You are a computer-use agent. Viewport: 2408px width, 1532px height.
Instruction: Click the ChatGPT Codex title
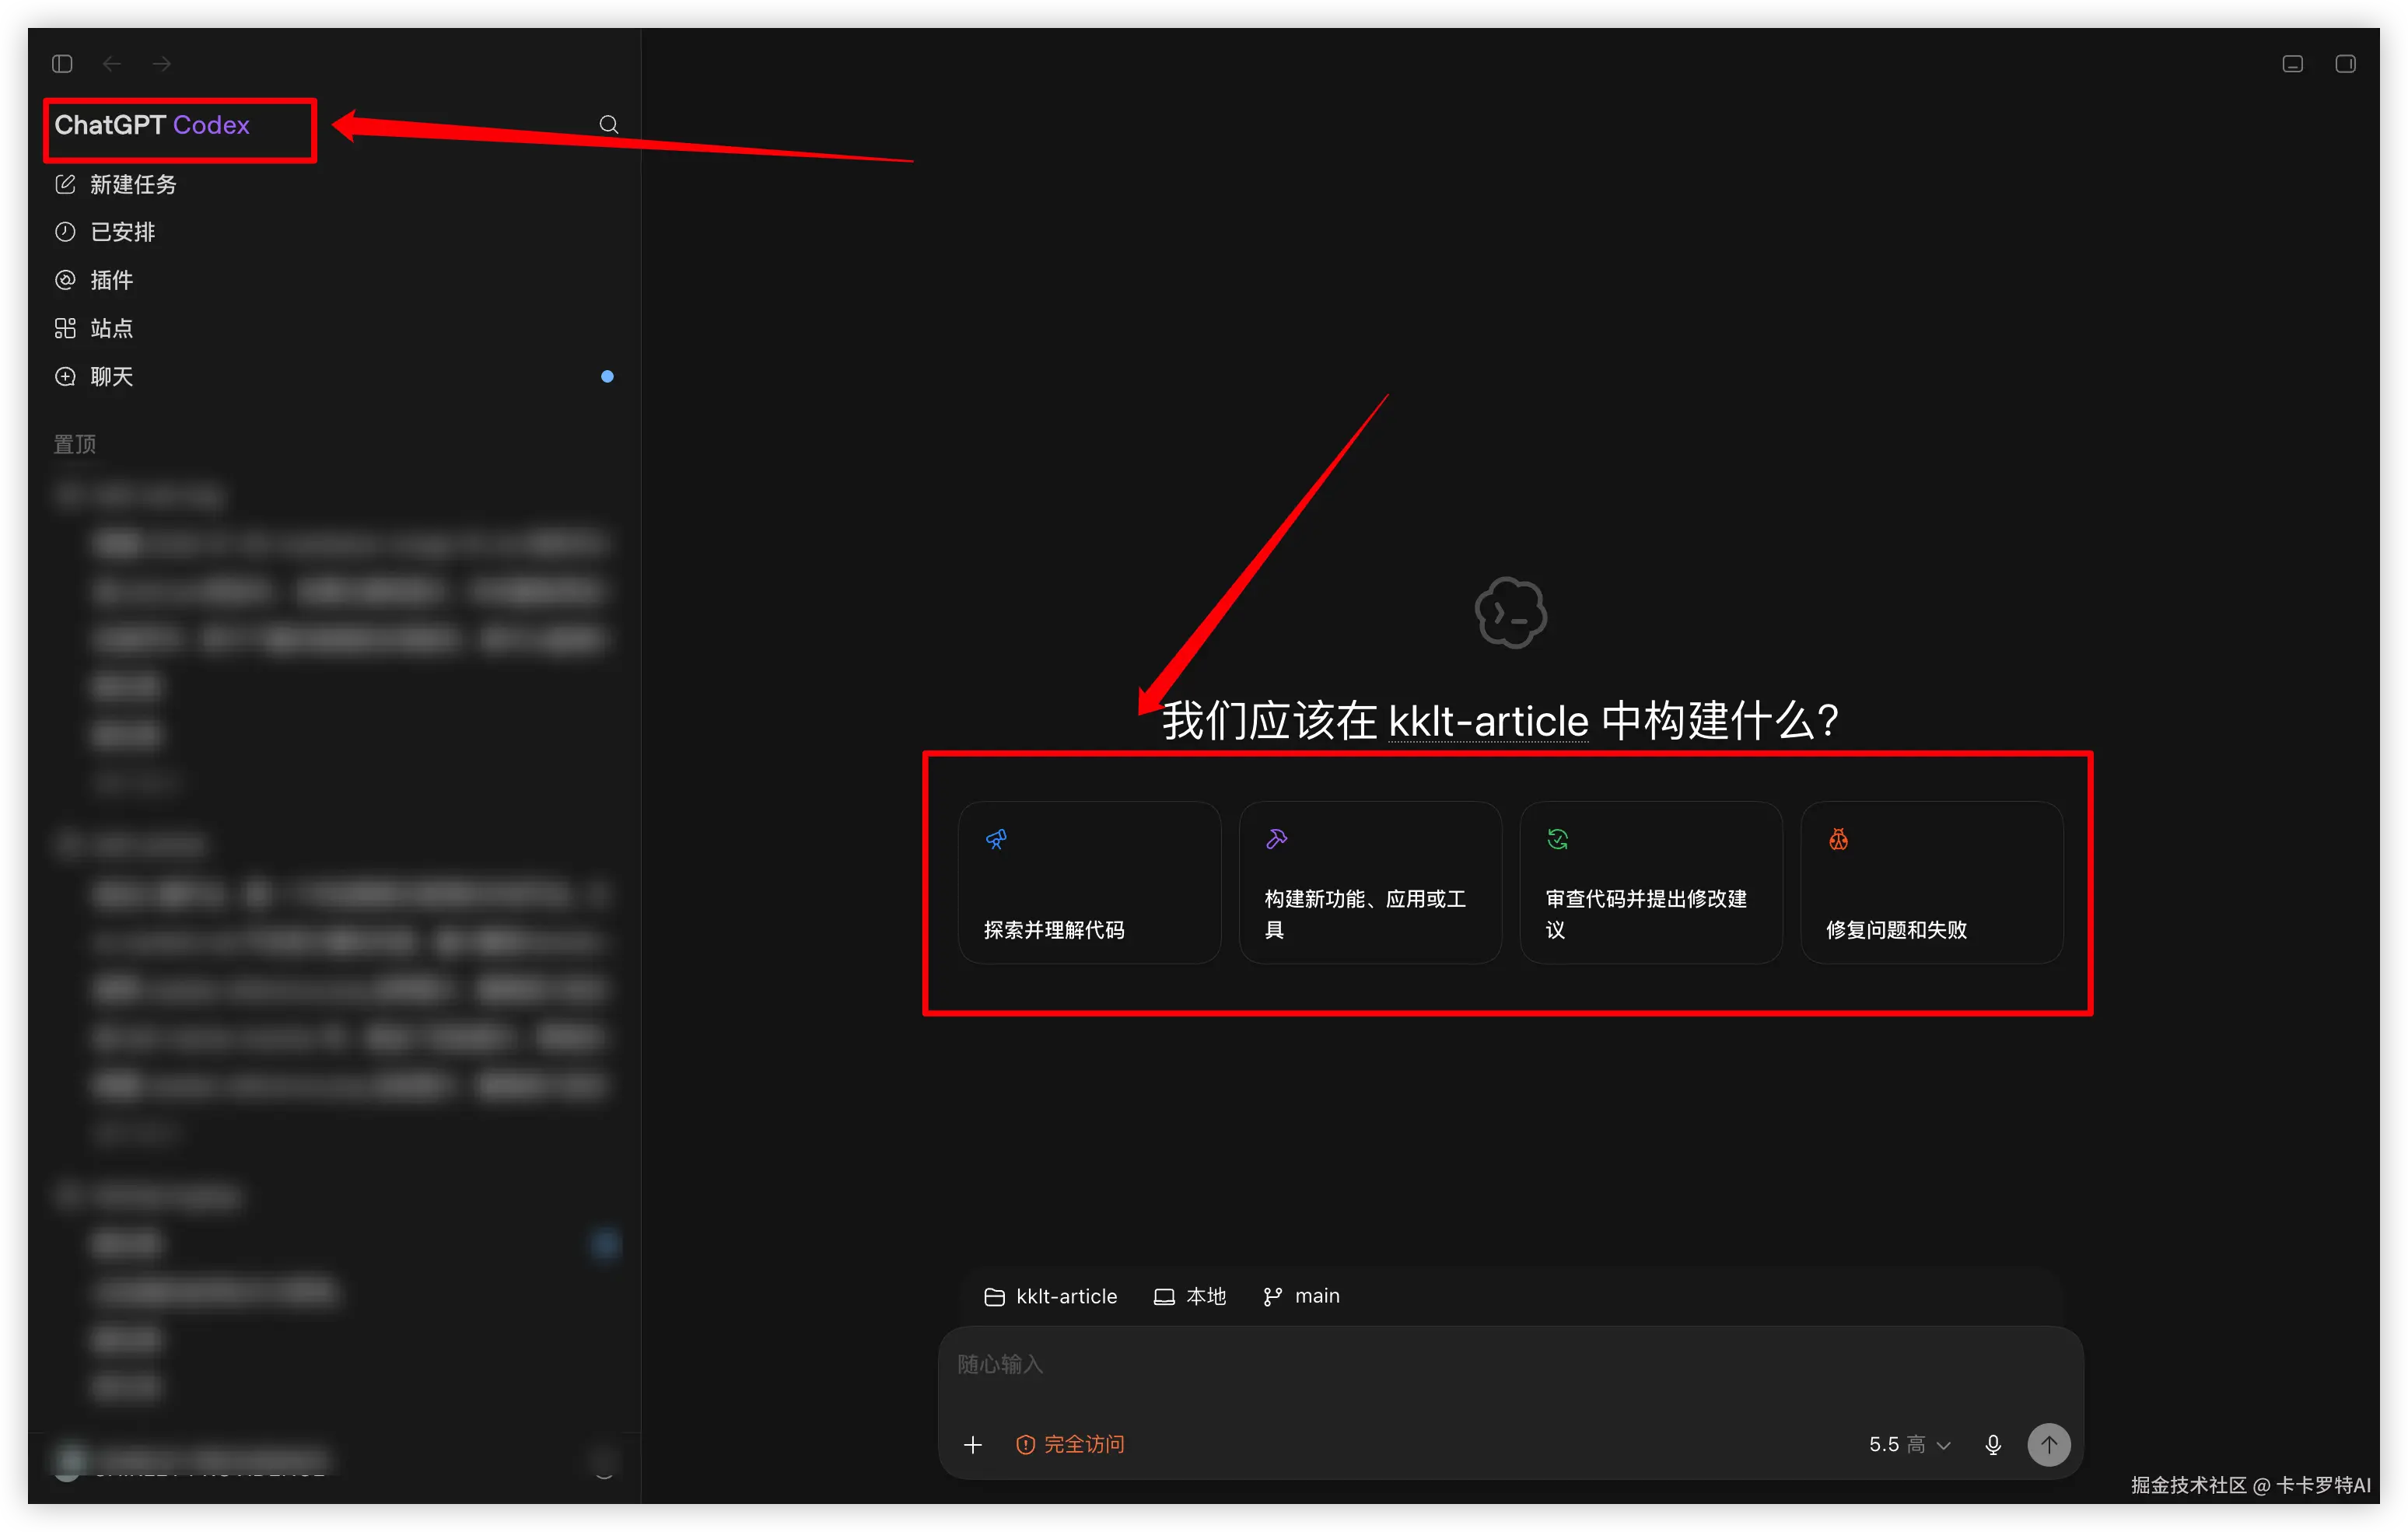coord(152,125)
